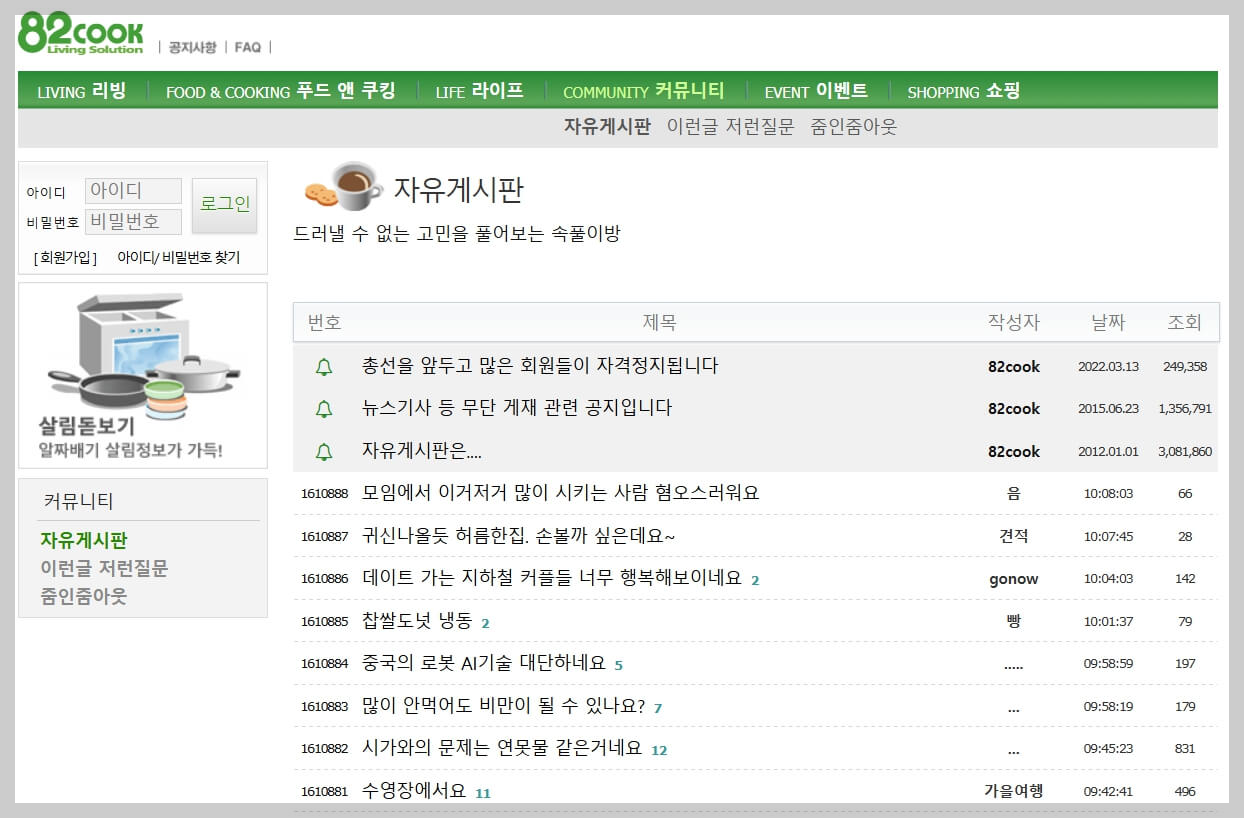Screen dimensions: 1244x818
Task: Click the 아이디 input field
Action: 133,190
